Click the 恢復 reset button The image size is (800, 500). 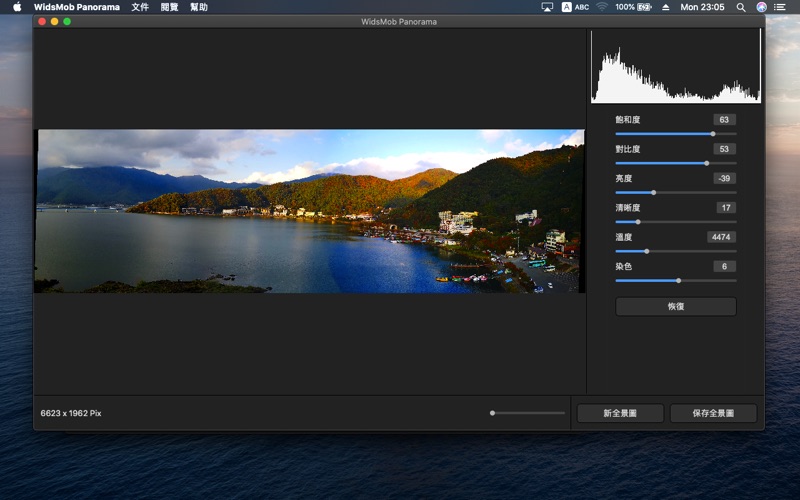676,307
